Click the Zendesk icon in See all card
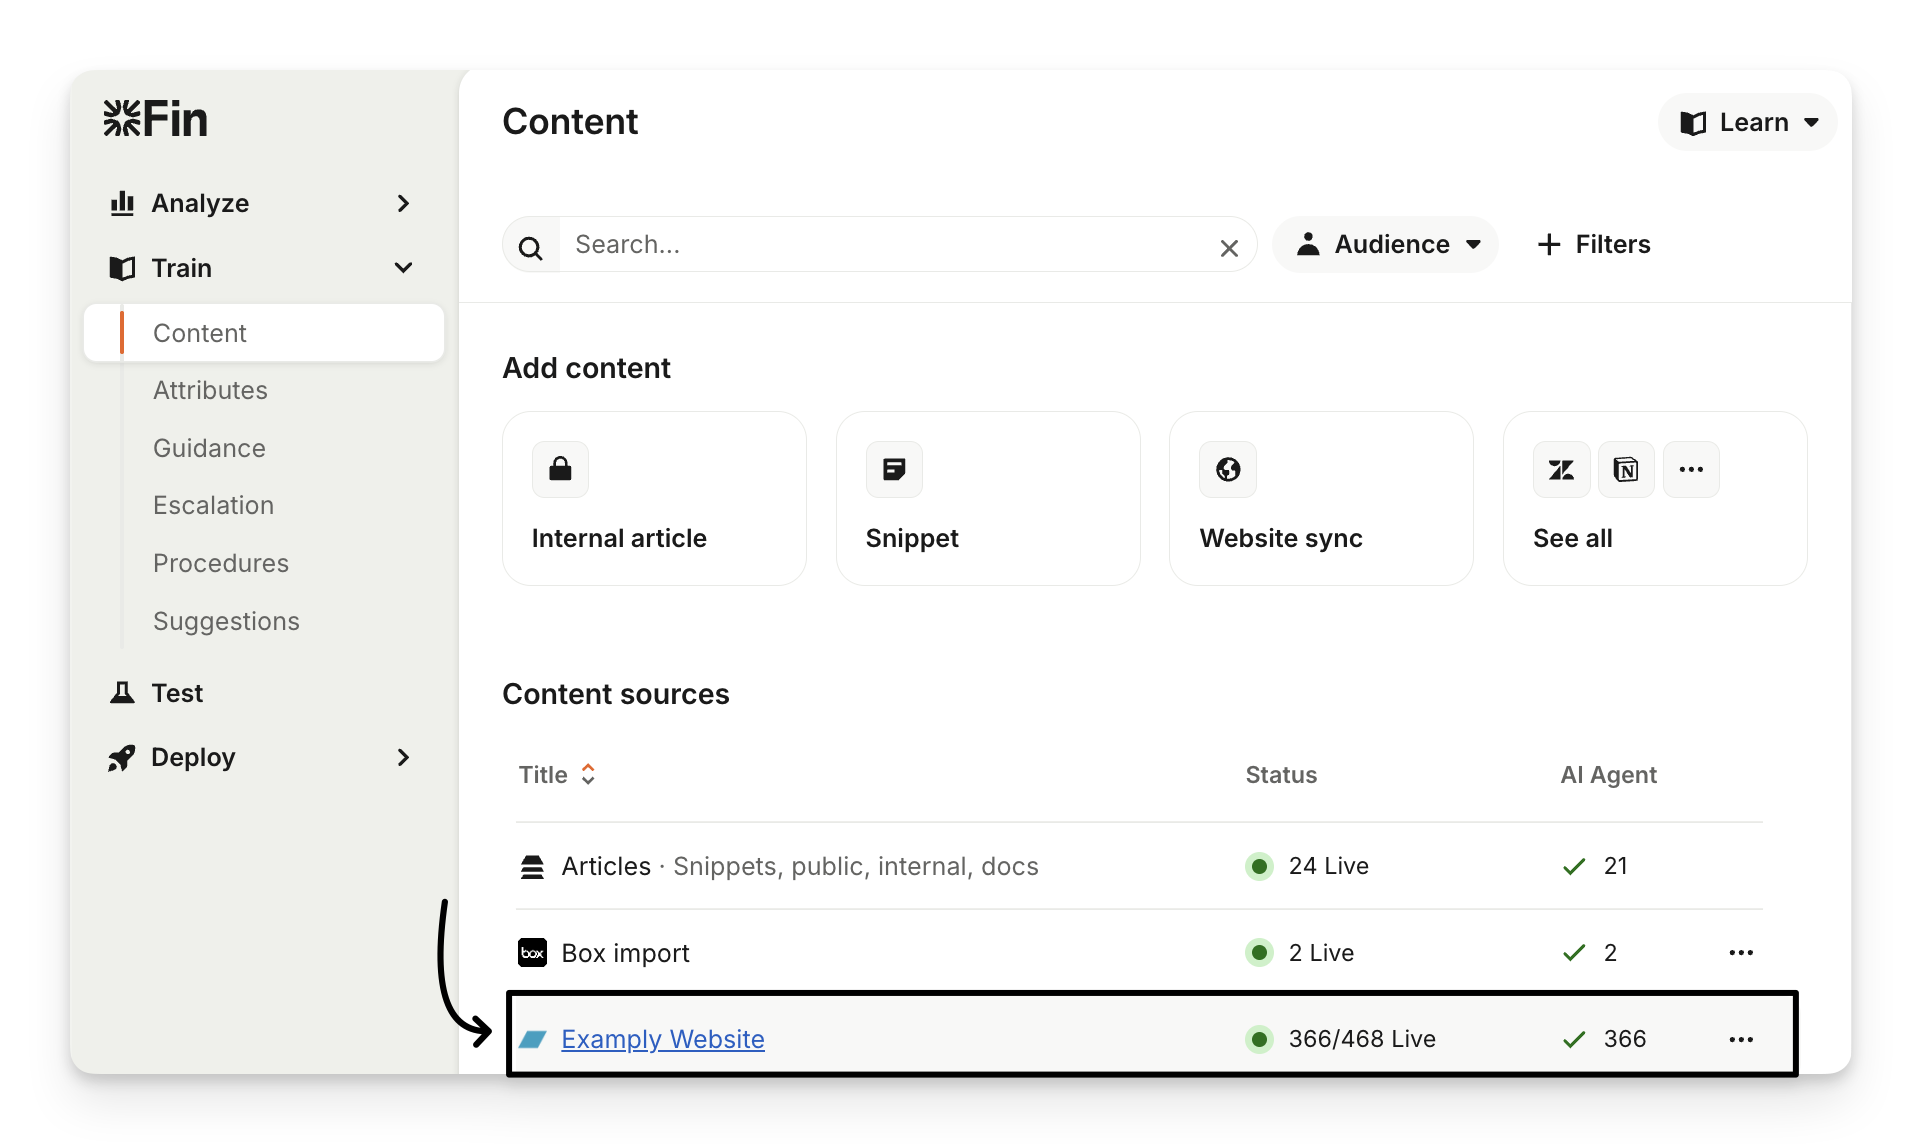 click(x=1561, y=469)
